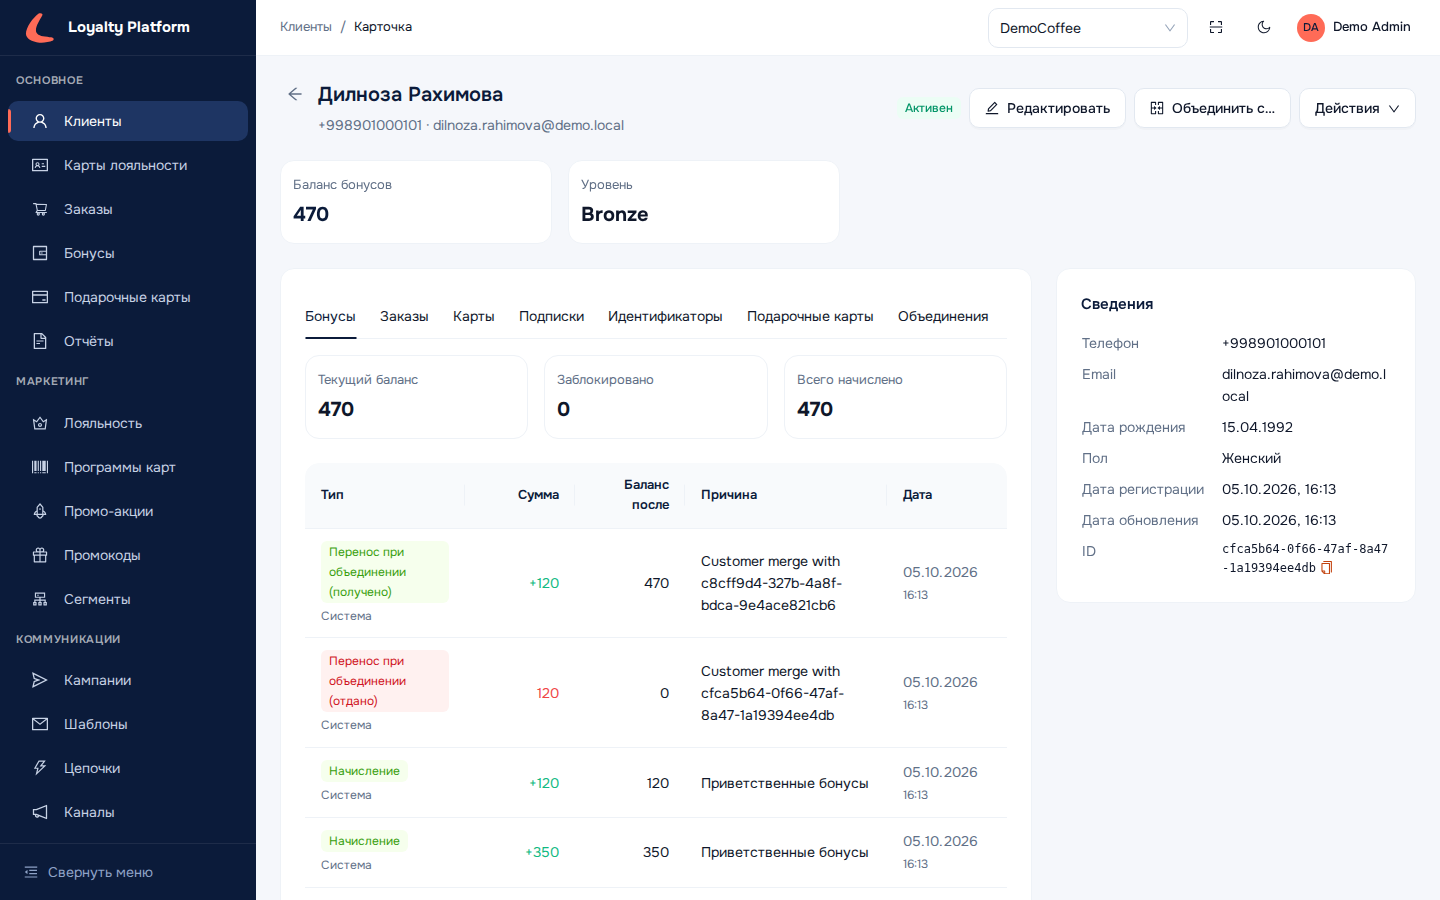Click the Каналы megaphone icon

point(40,812)
